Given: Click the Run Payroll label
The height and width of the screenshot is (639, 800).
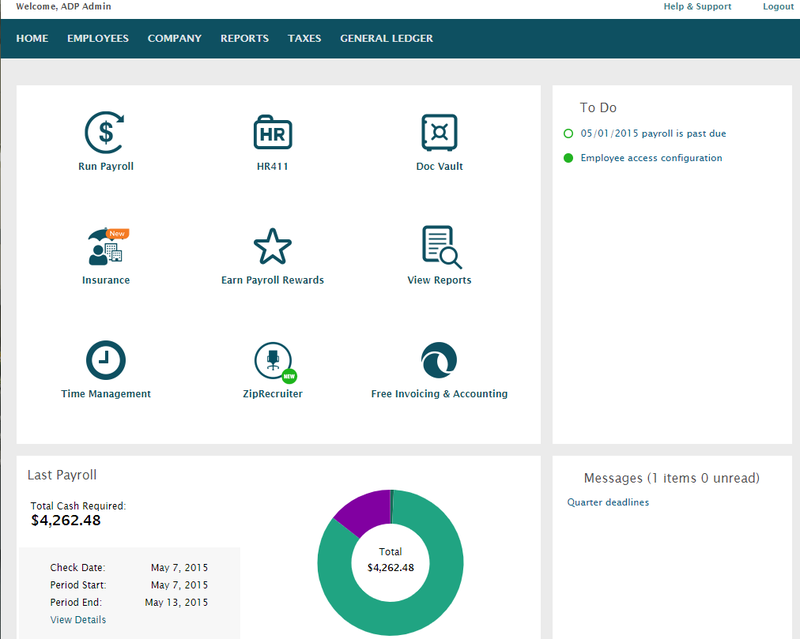Looking at the screenshot, I should [106, 166].
